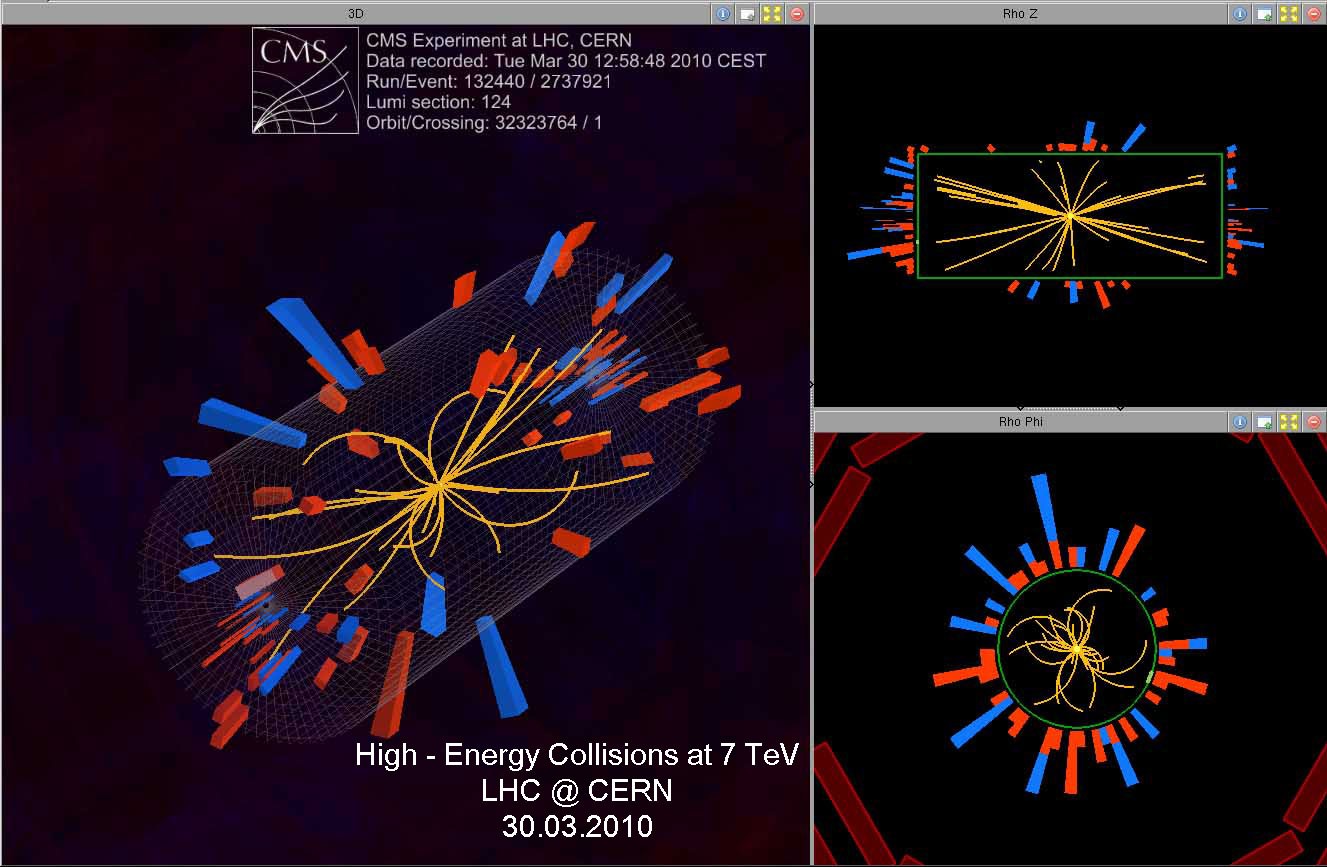Click the info icon on the Rho Phi panel

pos(1240,421)
